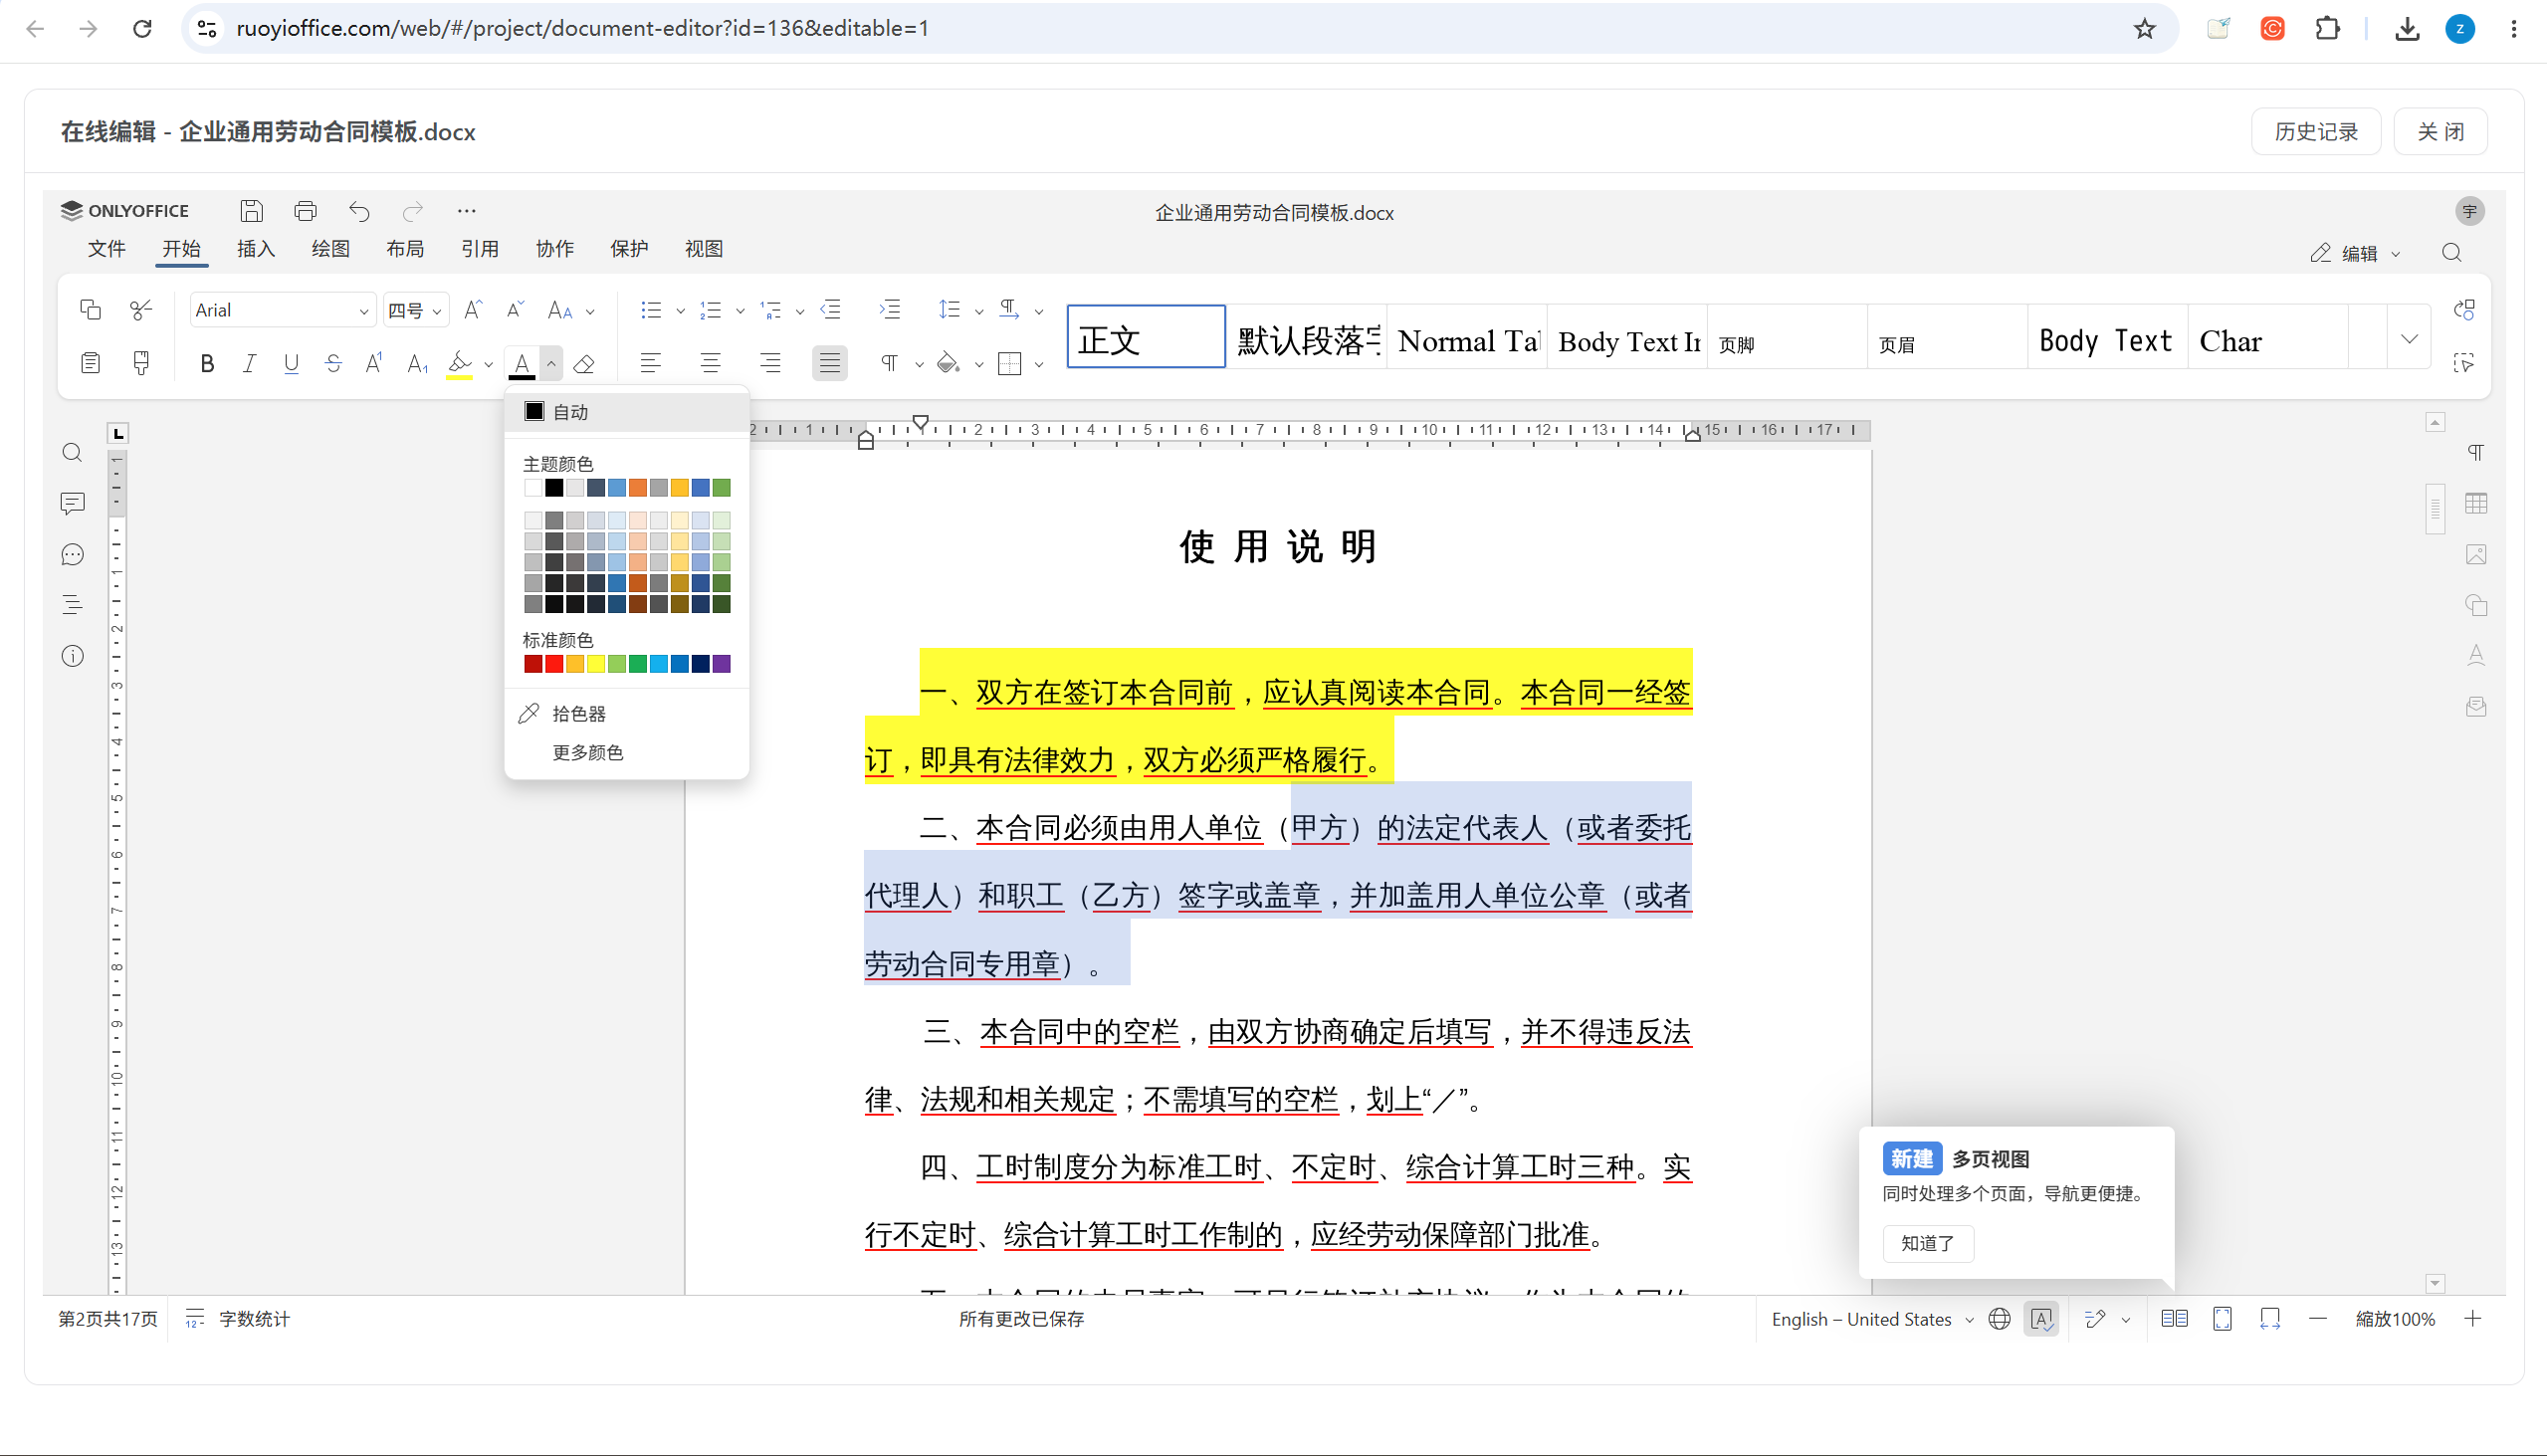This screenshot has height=1456, width=2547.
Task: Toggle center text alignment
Action: pyautogui.click(x=710, y=363)
